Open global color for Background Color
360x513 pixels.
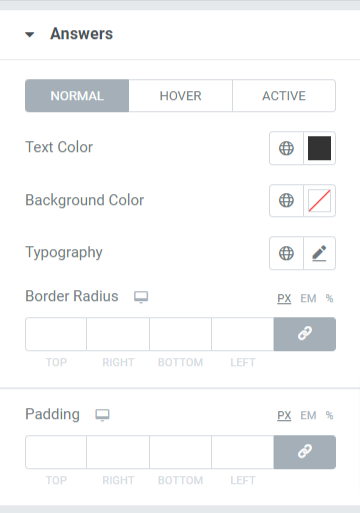286,200
